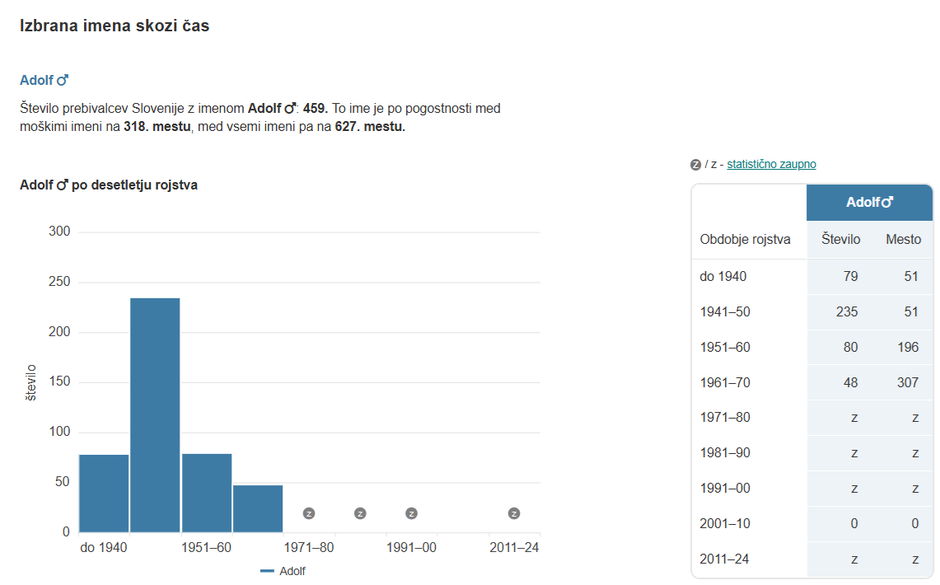The width and height of the screenshot is (940, 585).
Task: Click the Obdobje rojstva column header
Action: pyautogui.click(x=745, y=239)
